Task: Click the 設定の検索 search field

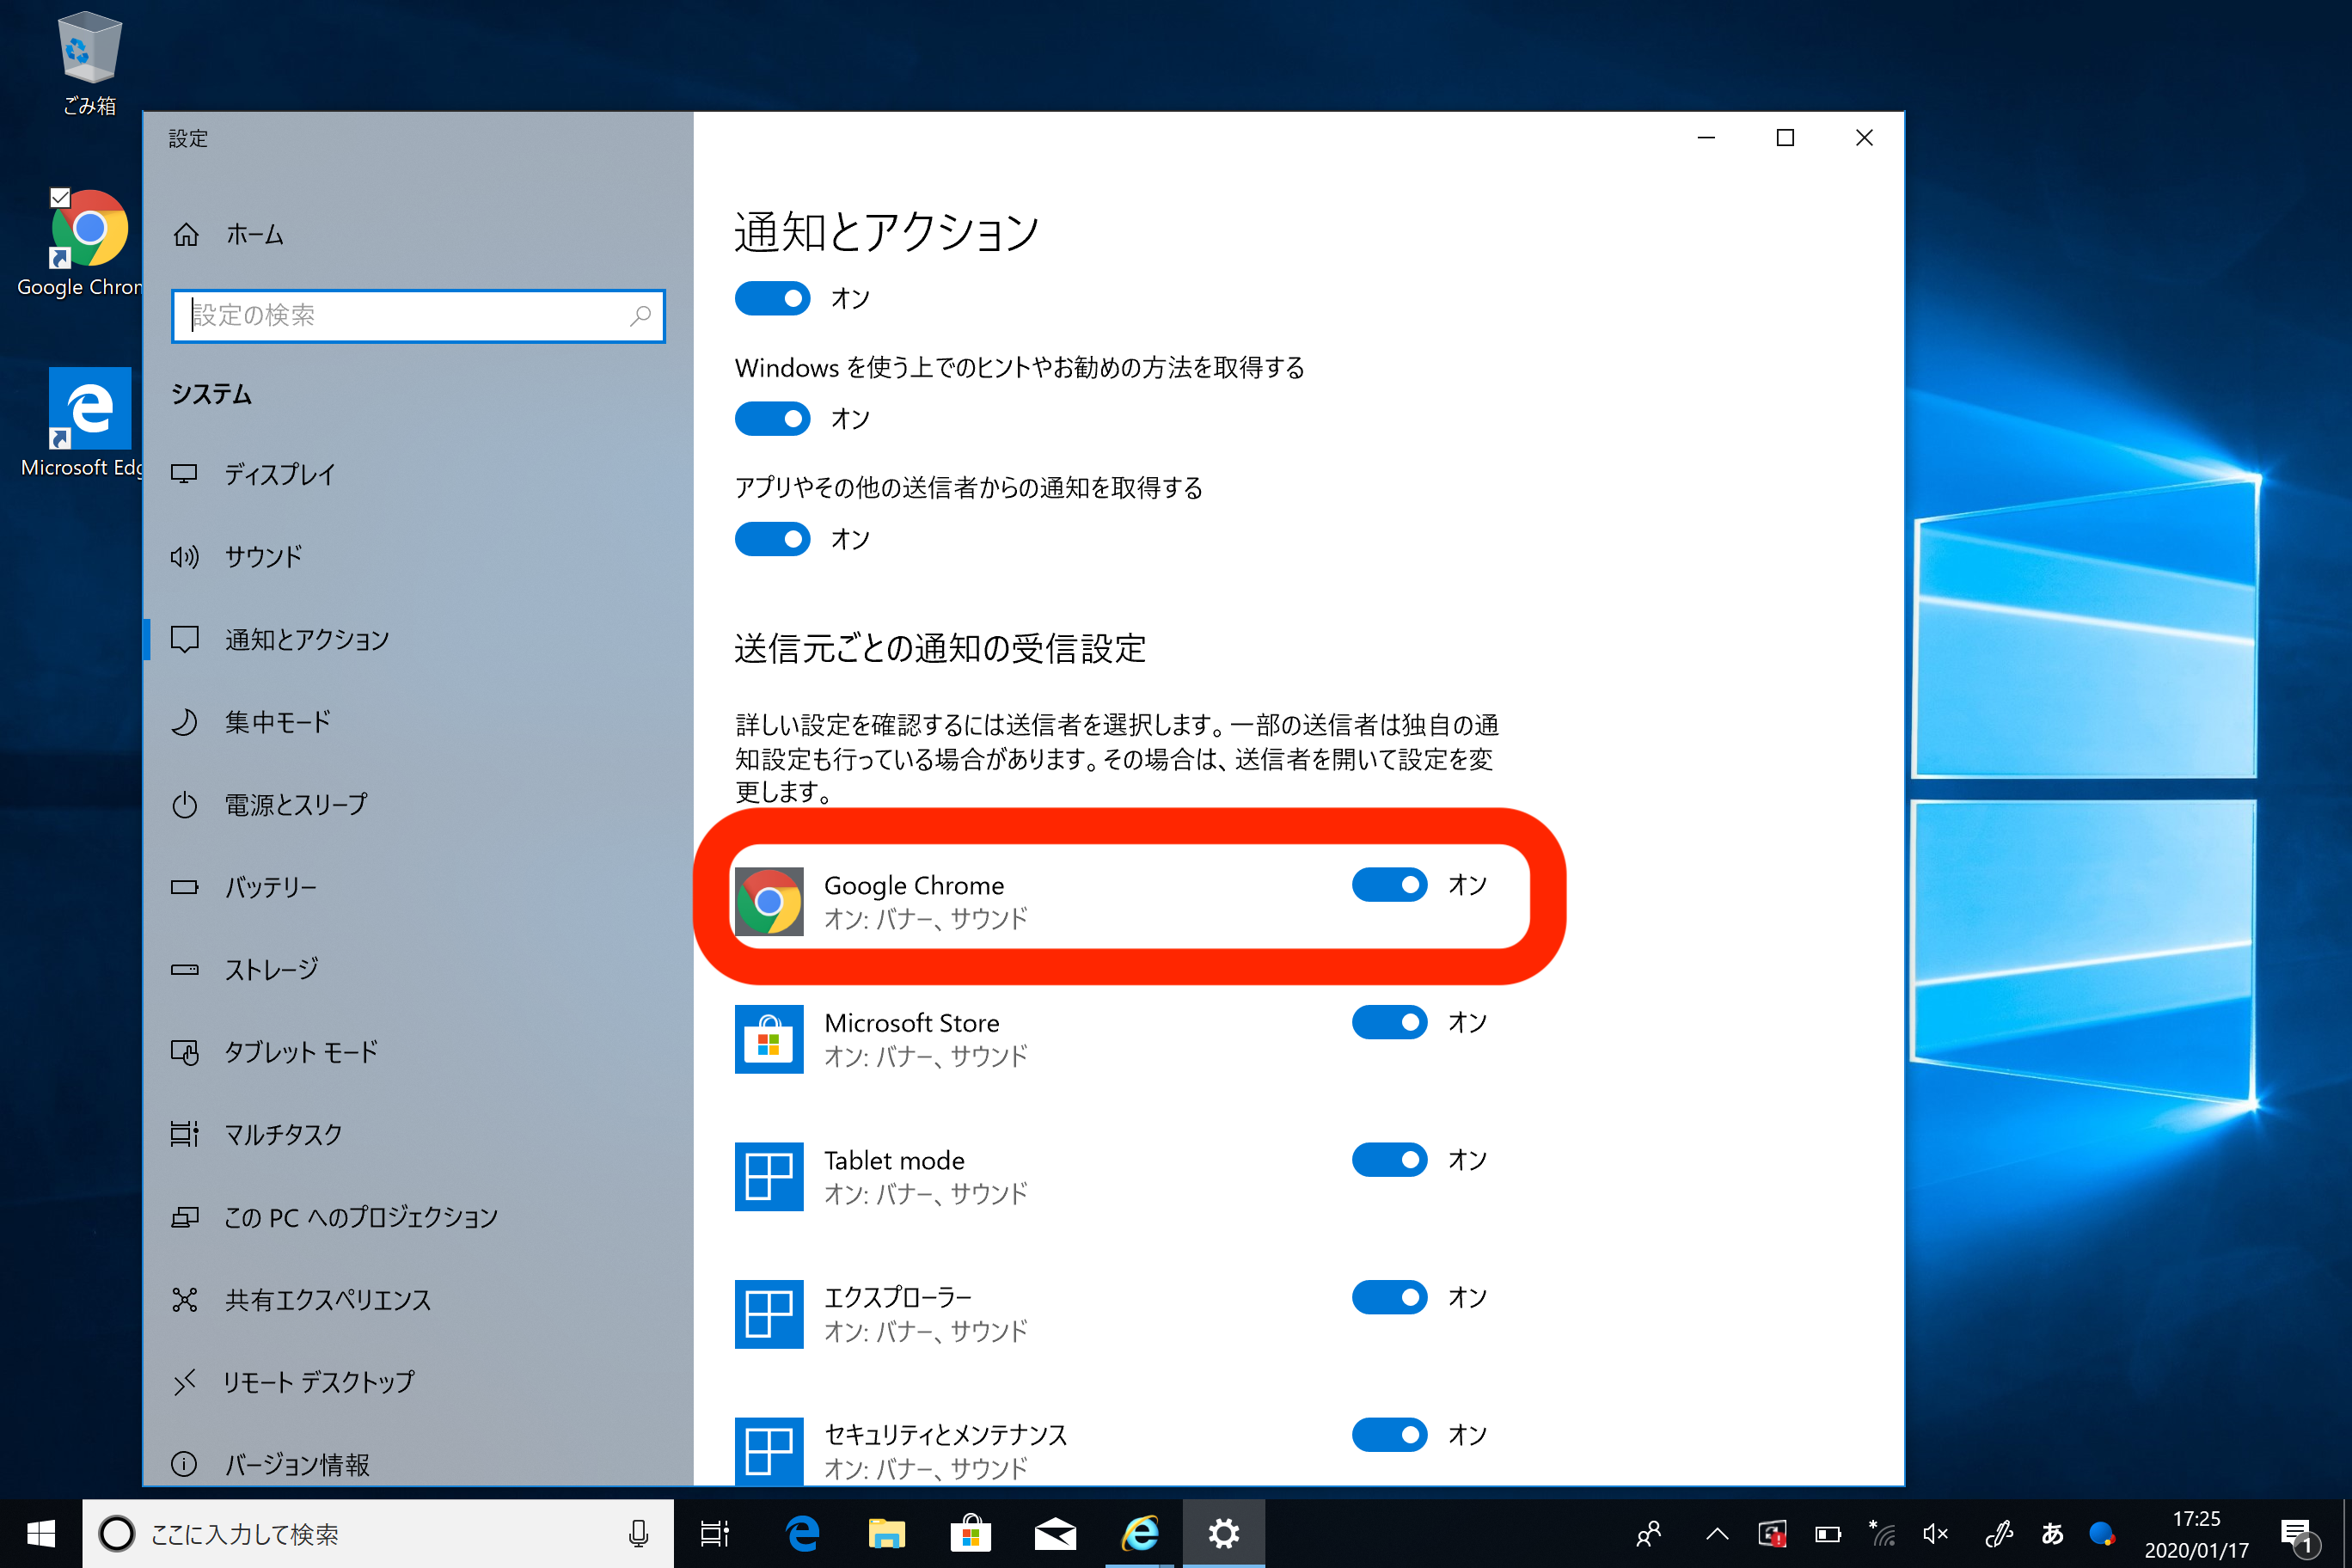Action: [x=418, y=316]
